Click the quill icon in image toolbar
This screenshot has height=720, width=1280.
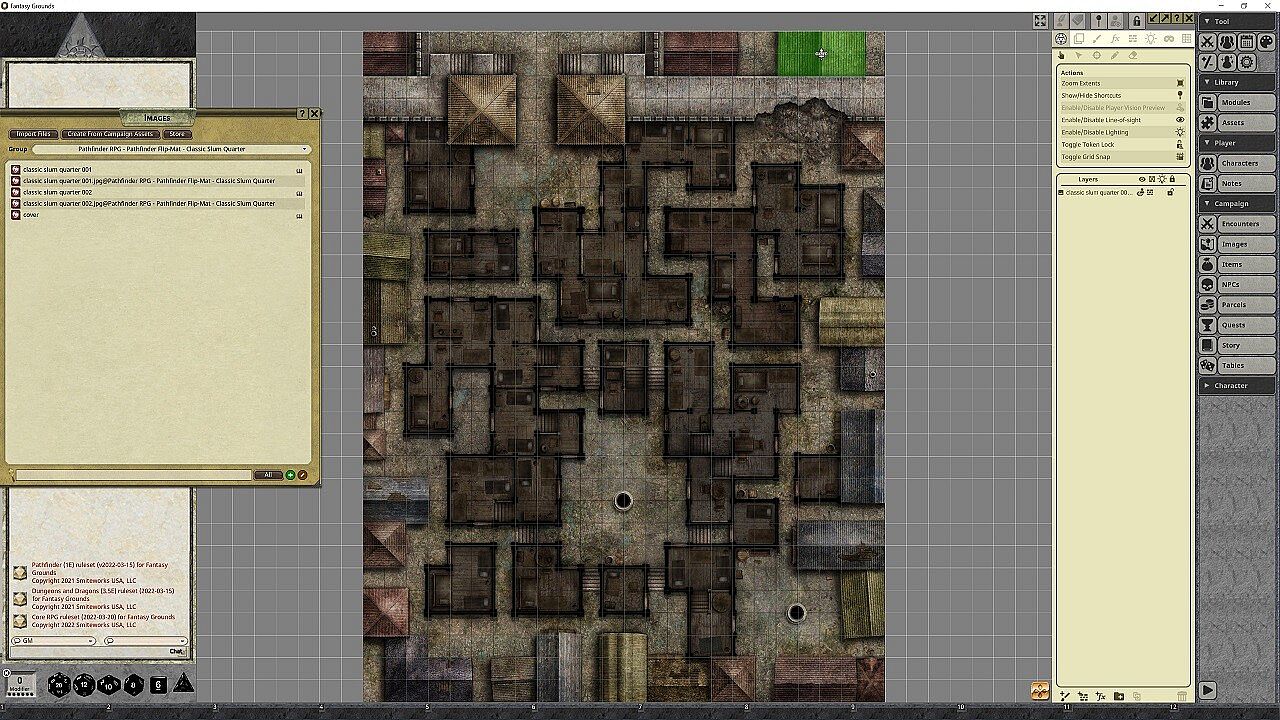click(x=1060, y=20)
